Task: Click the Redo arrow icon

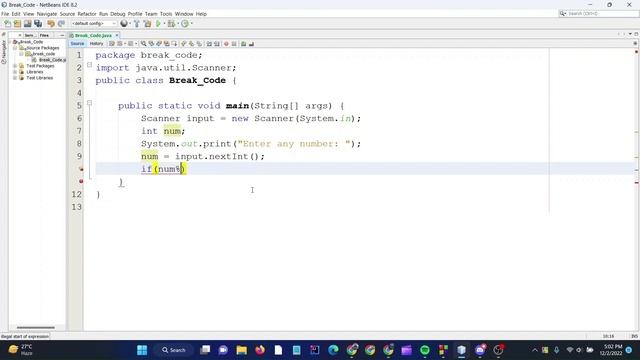Action: 61,24
